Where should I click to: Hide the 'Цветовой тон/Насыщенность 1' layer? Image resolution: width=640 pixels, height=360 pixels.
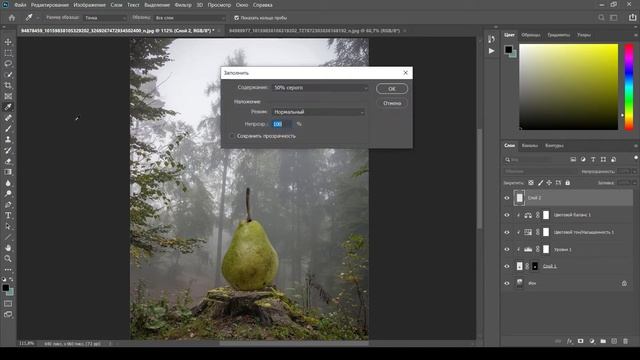[x=507, y=232]
